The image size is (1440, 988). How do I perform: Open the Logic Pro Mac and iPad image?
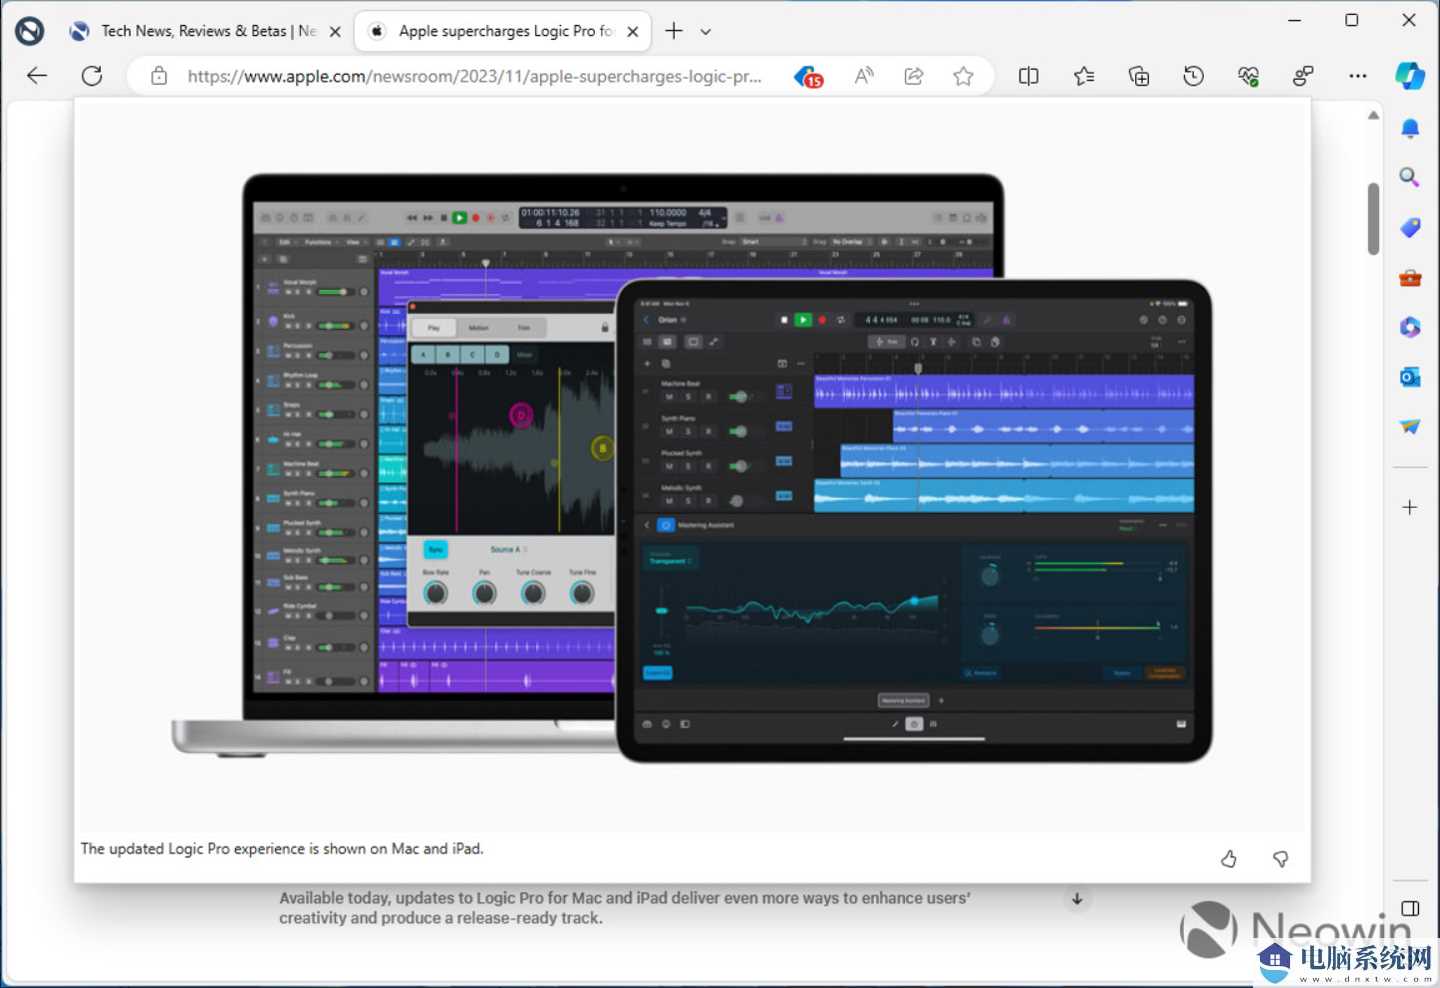click(692, 467)
